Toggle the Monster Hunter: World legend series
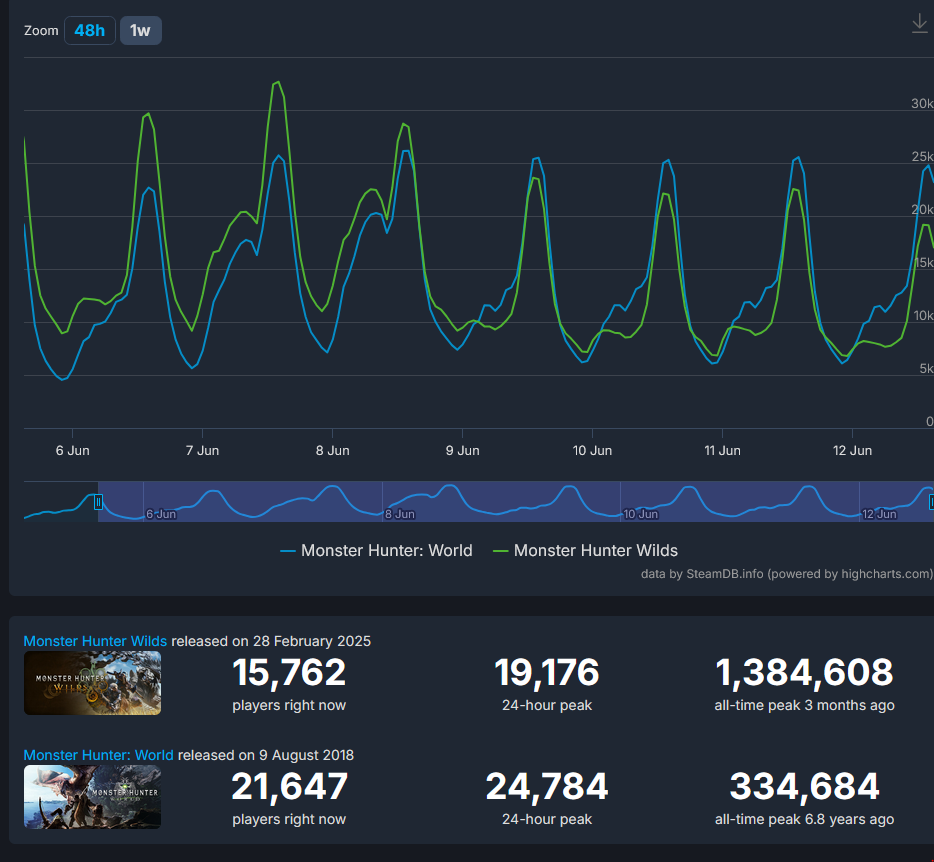The width and height of the screenshot is (934, 862). tap(376, 550)
